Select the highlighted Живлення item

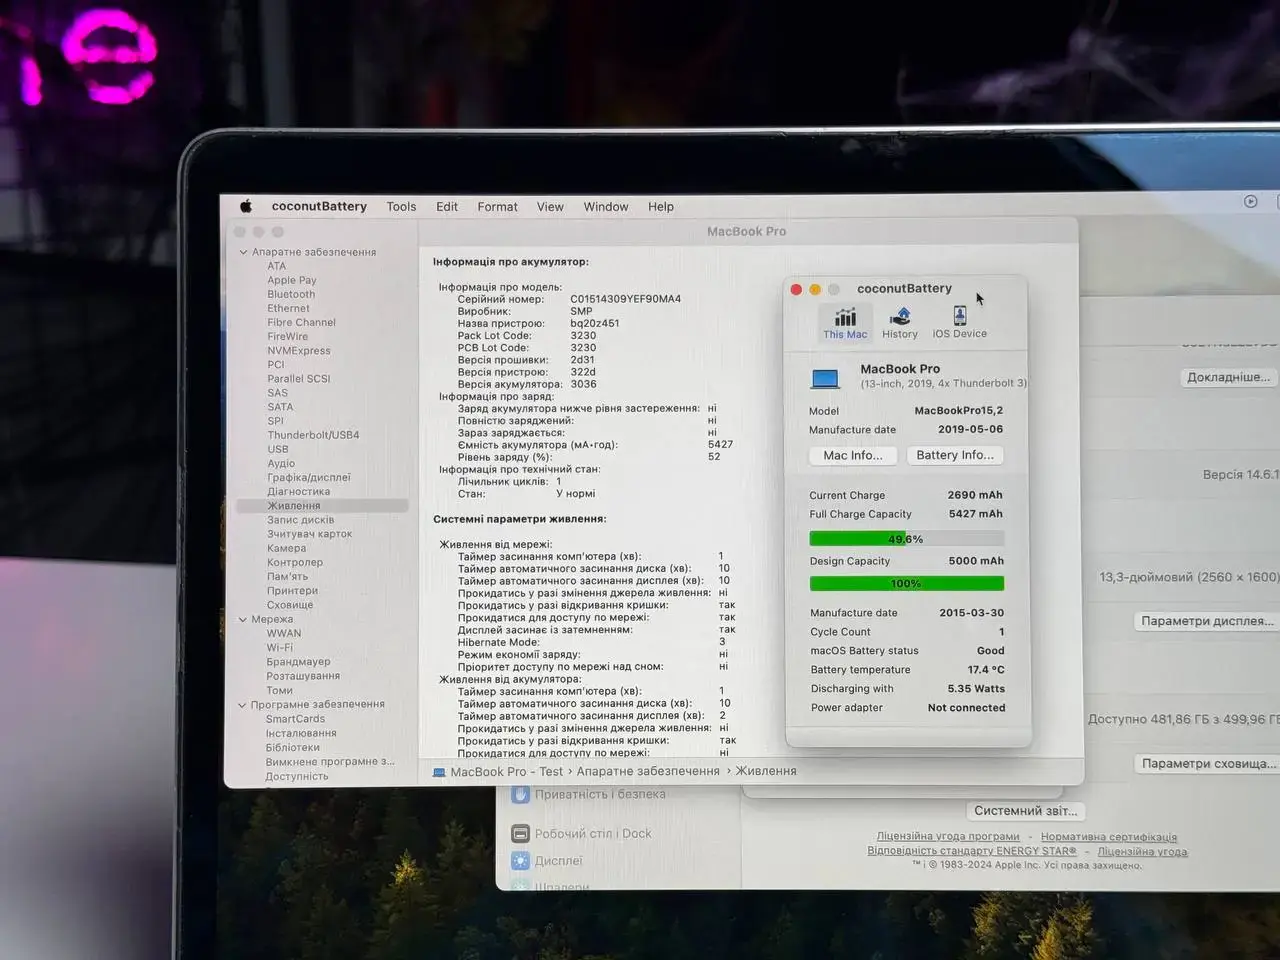(322, 506)
